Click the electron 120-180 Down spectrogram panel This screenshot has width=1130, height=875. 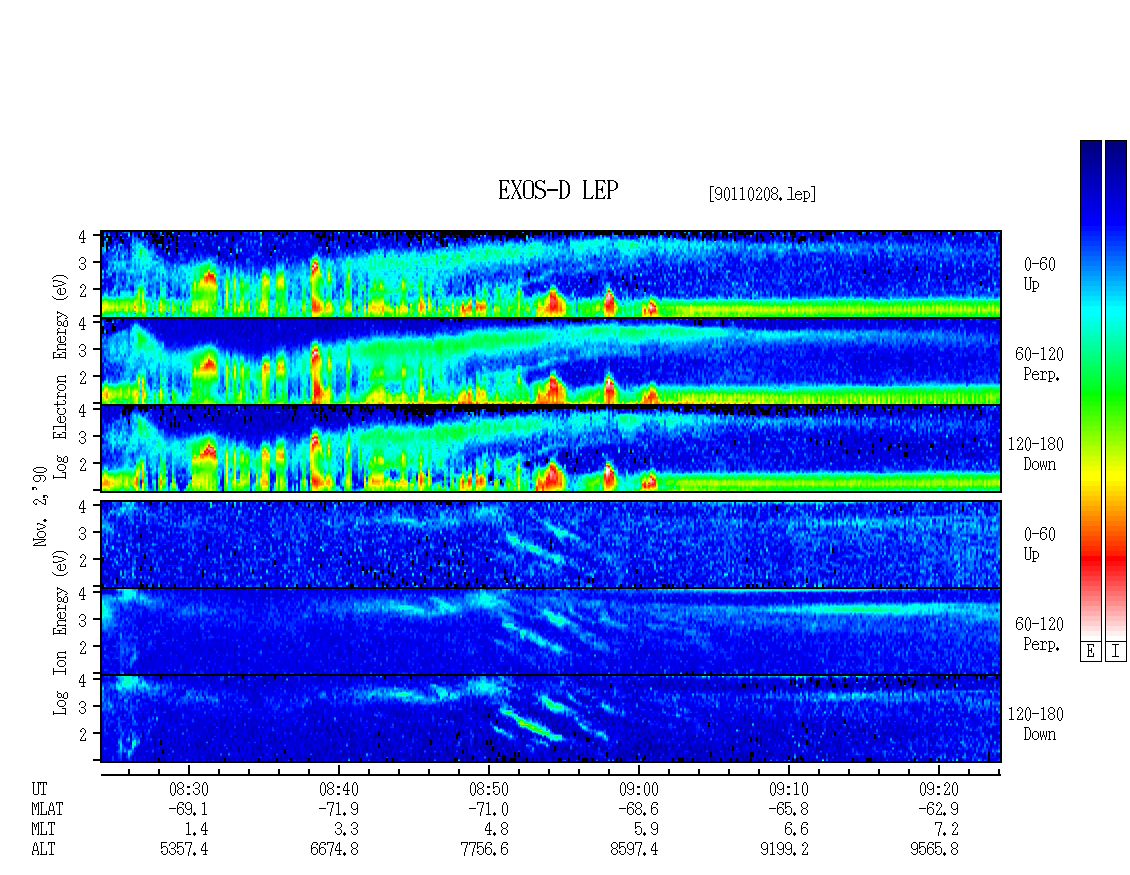(x=551, y=448)
